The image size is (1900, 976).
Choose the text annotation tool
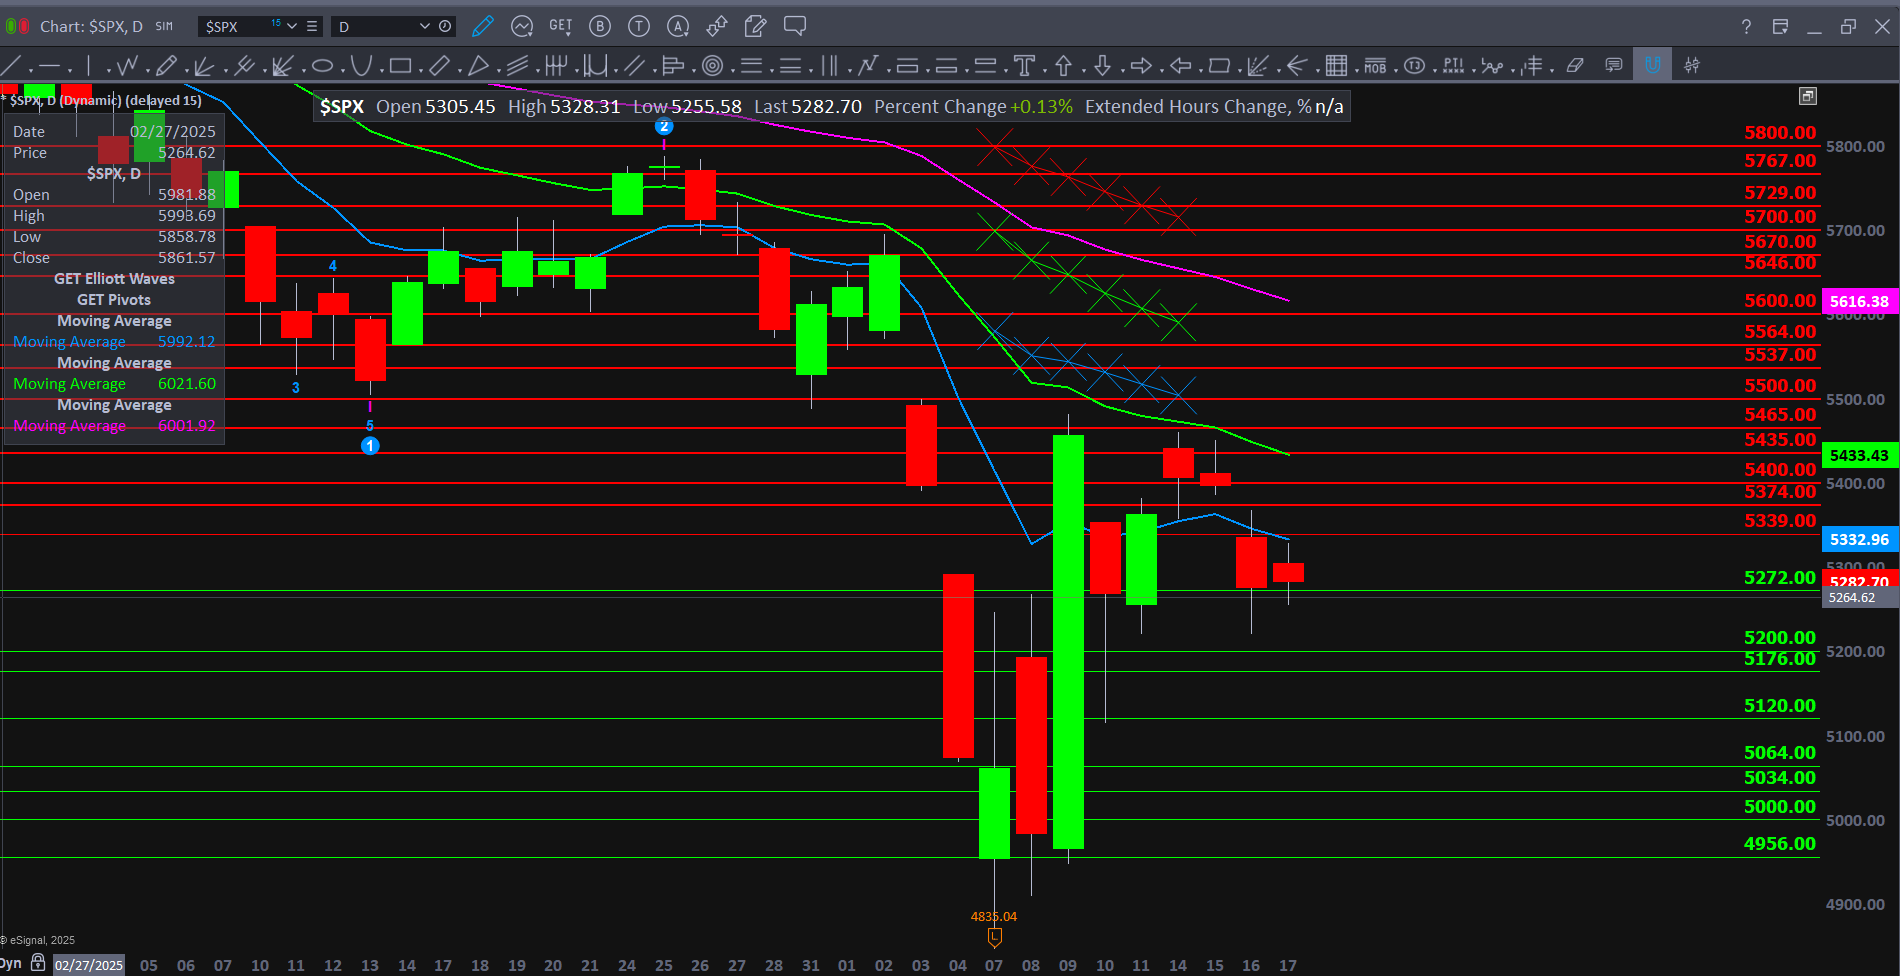[1024, 66]
